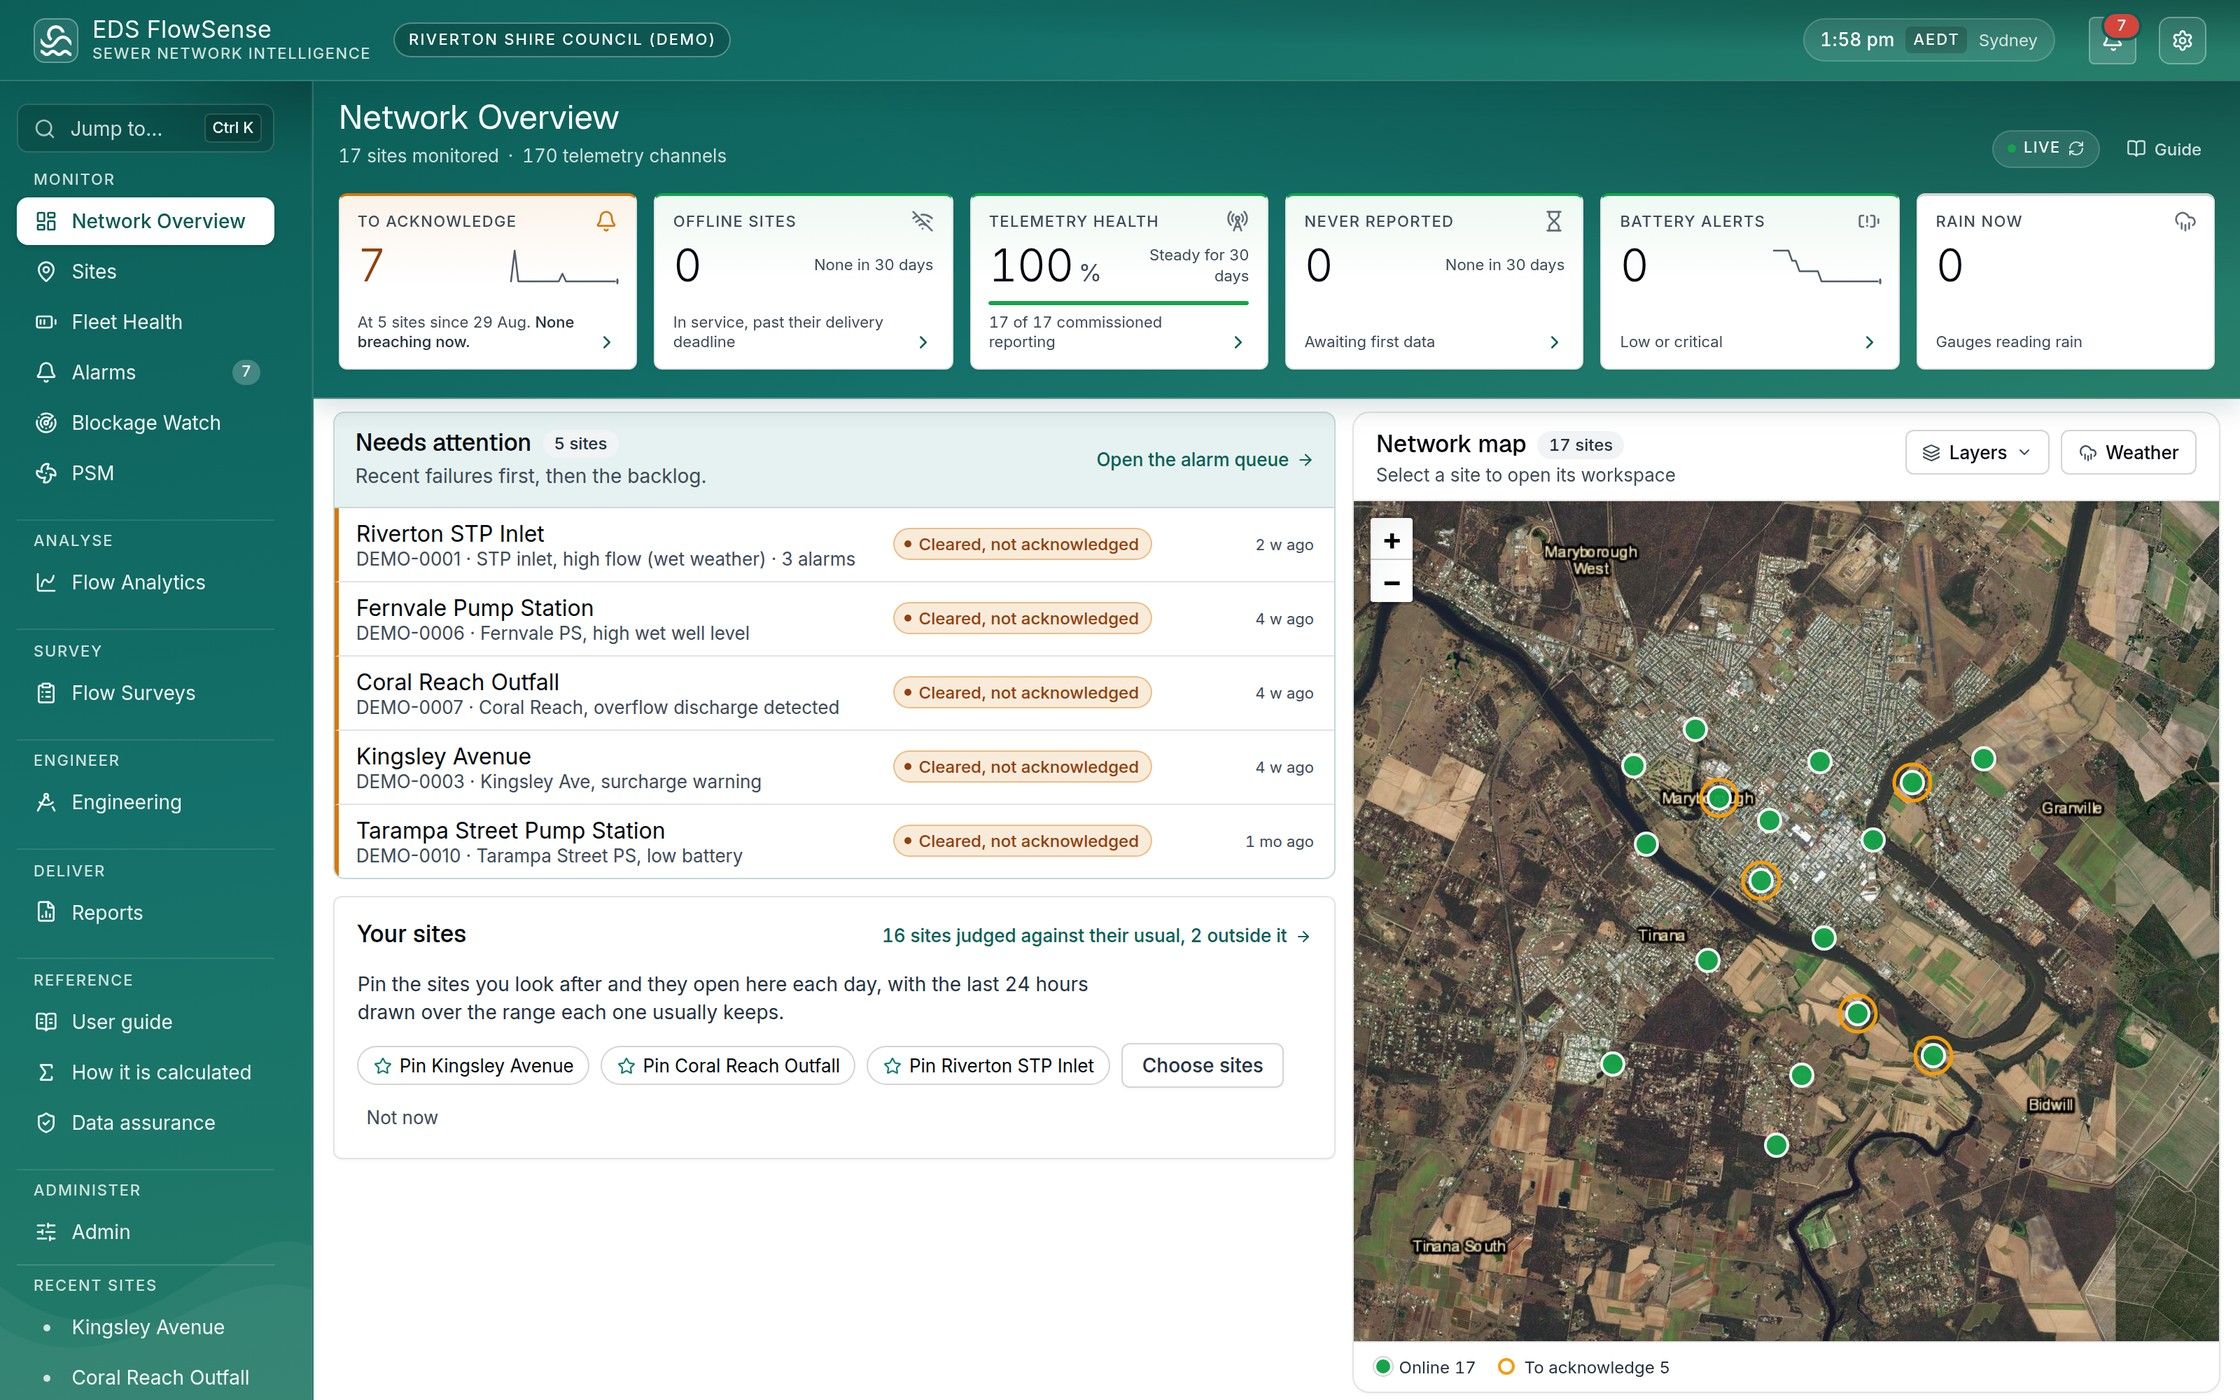The height and width of the screenshot is (1400, 2240).
Task: Click the antenna icon on Telemetry Health card
Action: [1237, 221]
